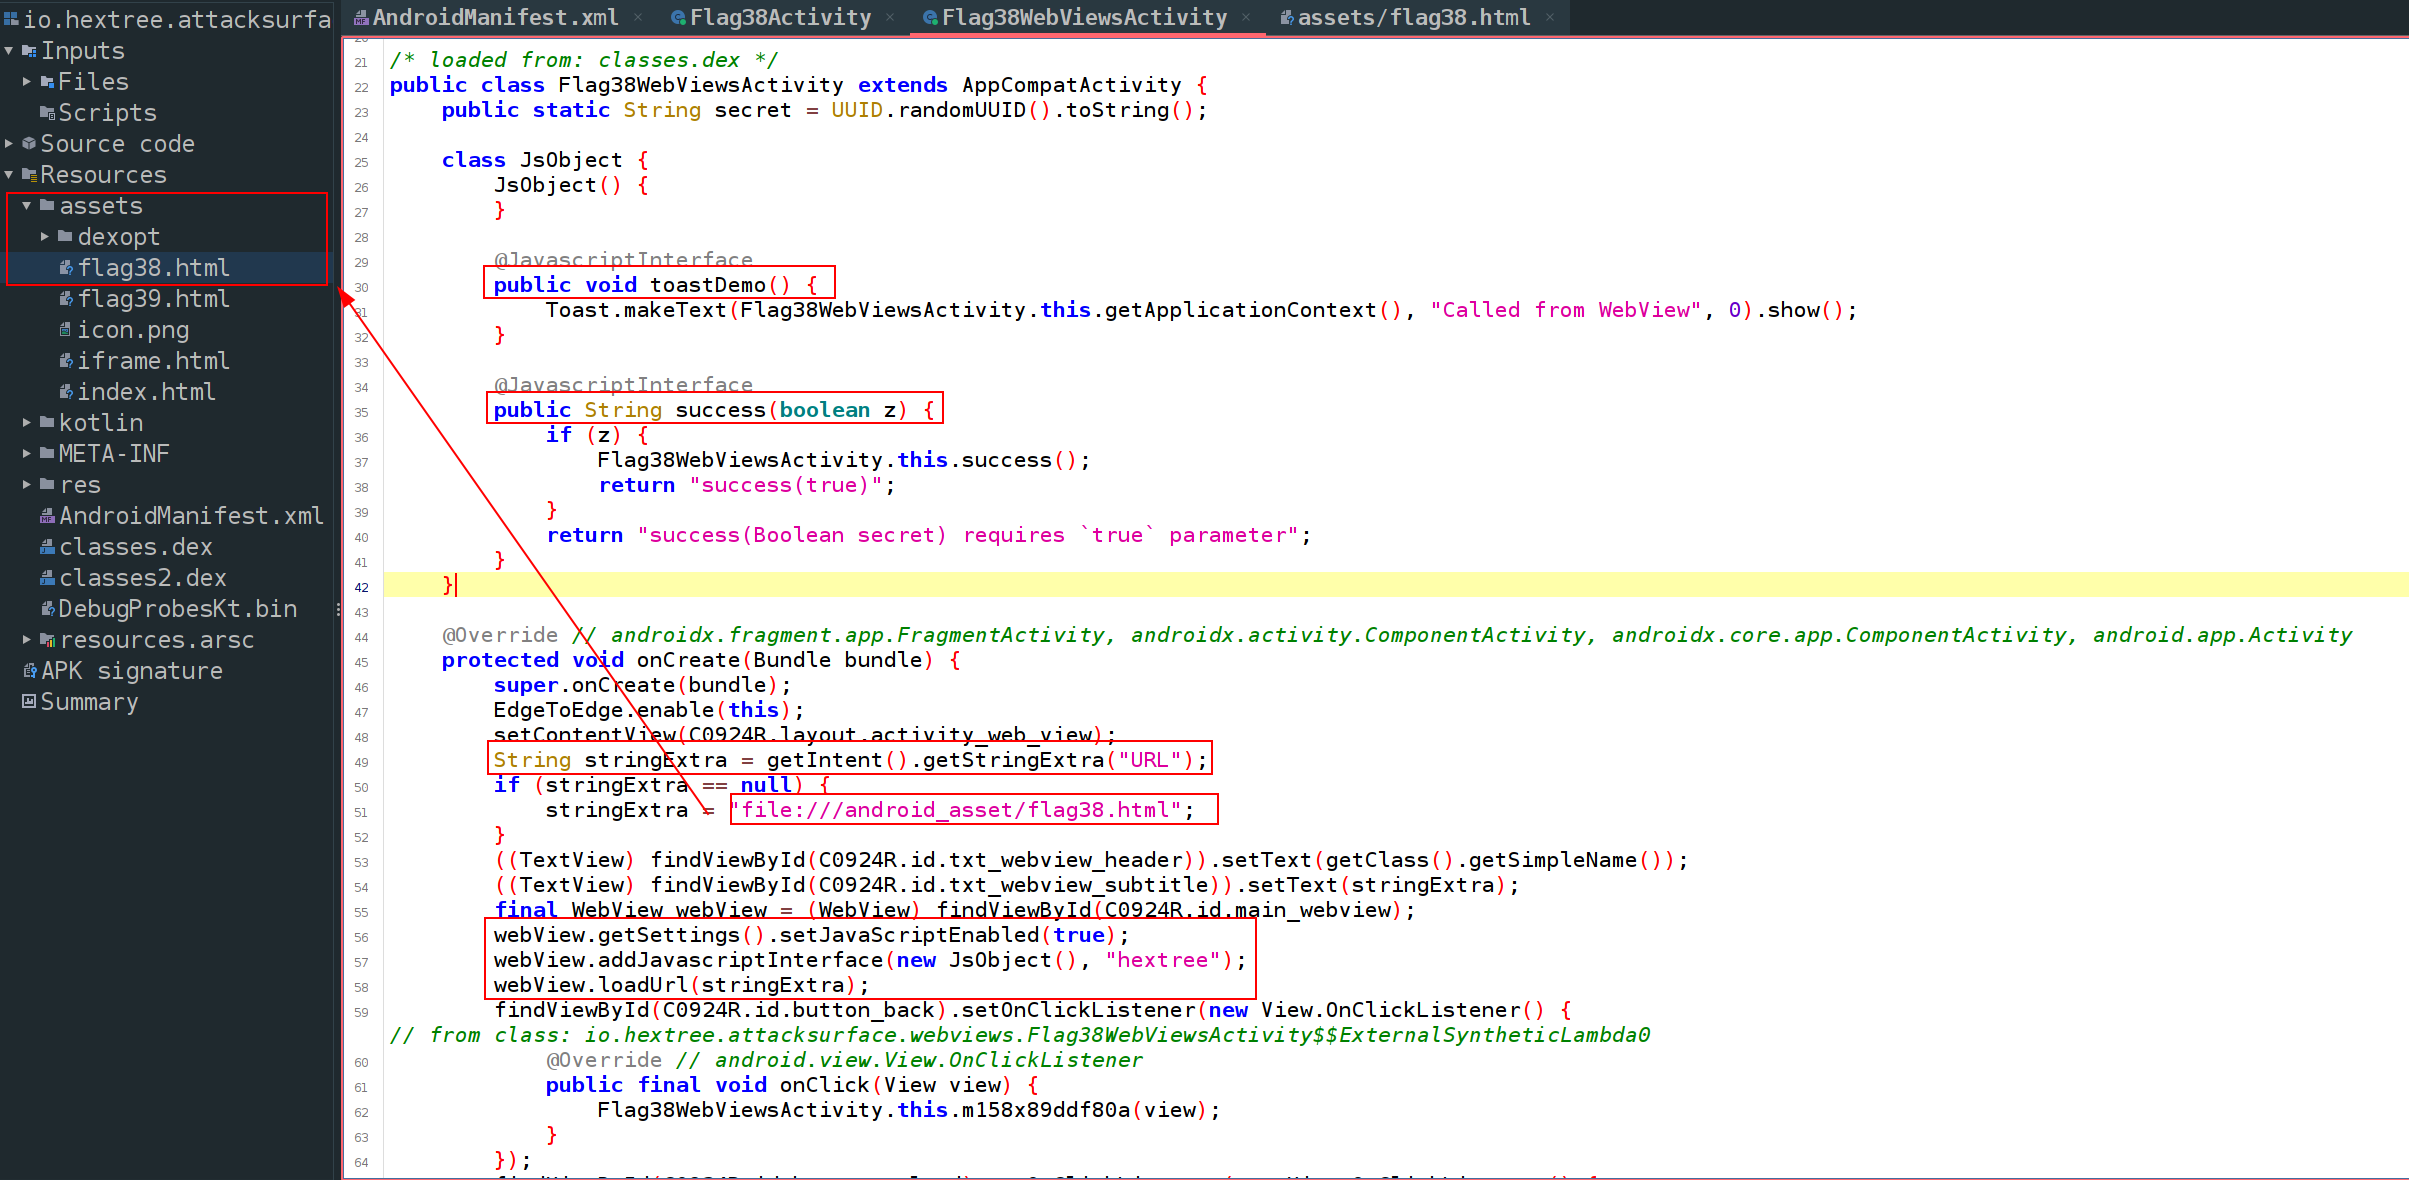Screen dimensions: 2409x1180
Task: Open the Summary node
Action: (89, 702)
